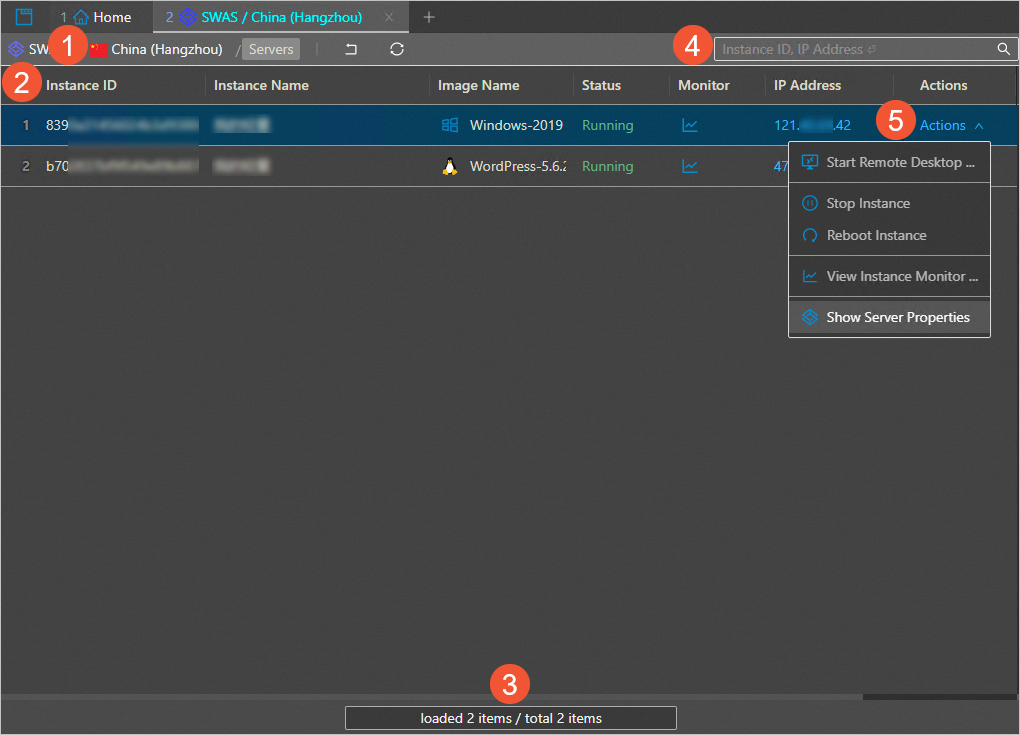This screenshot has height=735, width=1020.
Task: Click the SWAS service icon in the breadcrumb
Action: point(15,48)
